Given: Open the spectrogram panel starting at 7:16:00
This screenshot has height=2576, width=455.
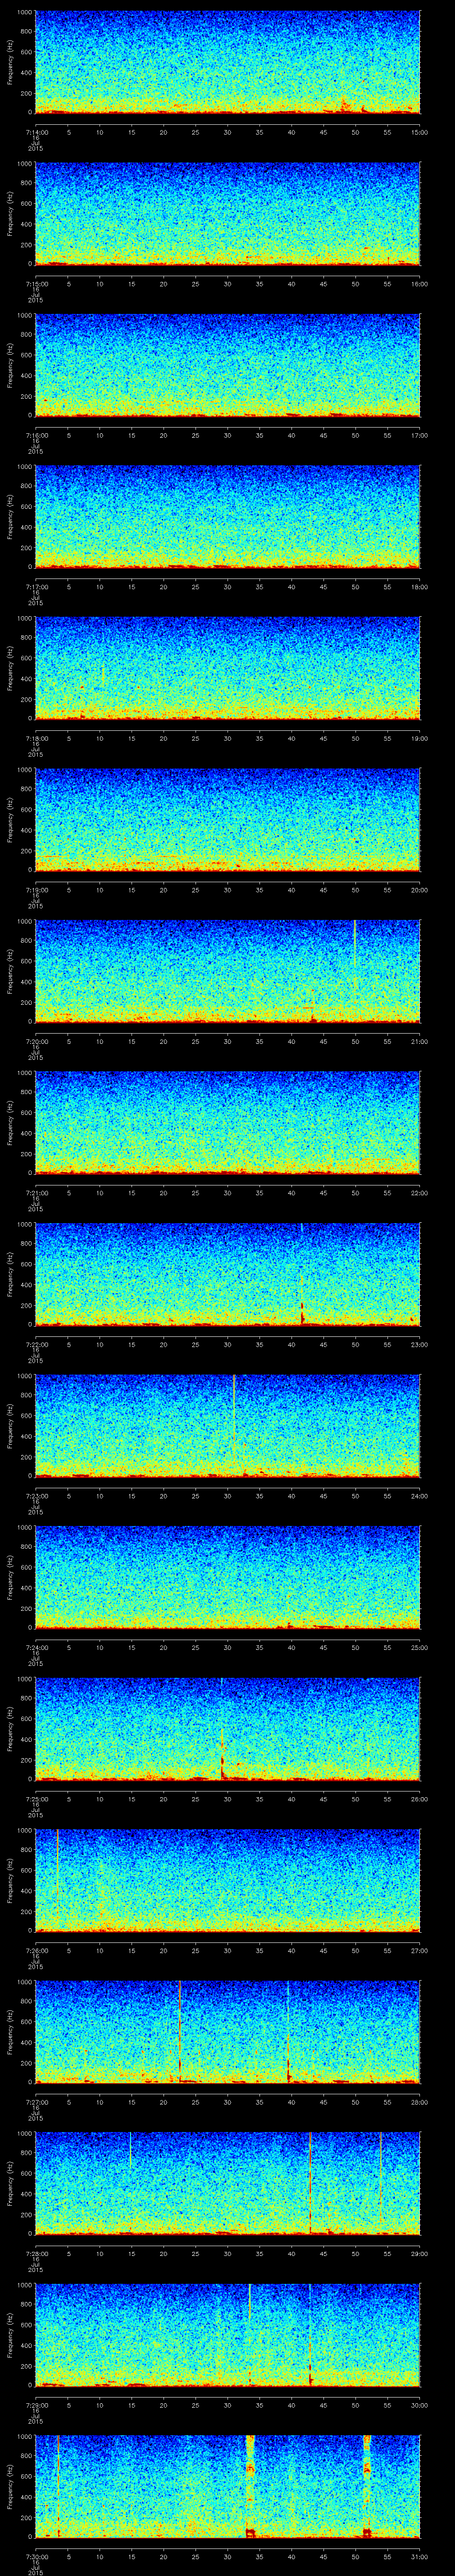Looking at the screenshot, I should 227,366.
